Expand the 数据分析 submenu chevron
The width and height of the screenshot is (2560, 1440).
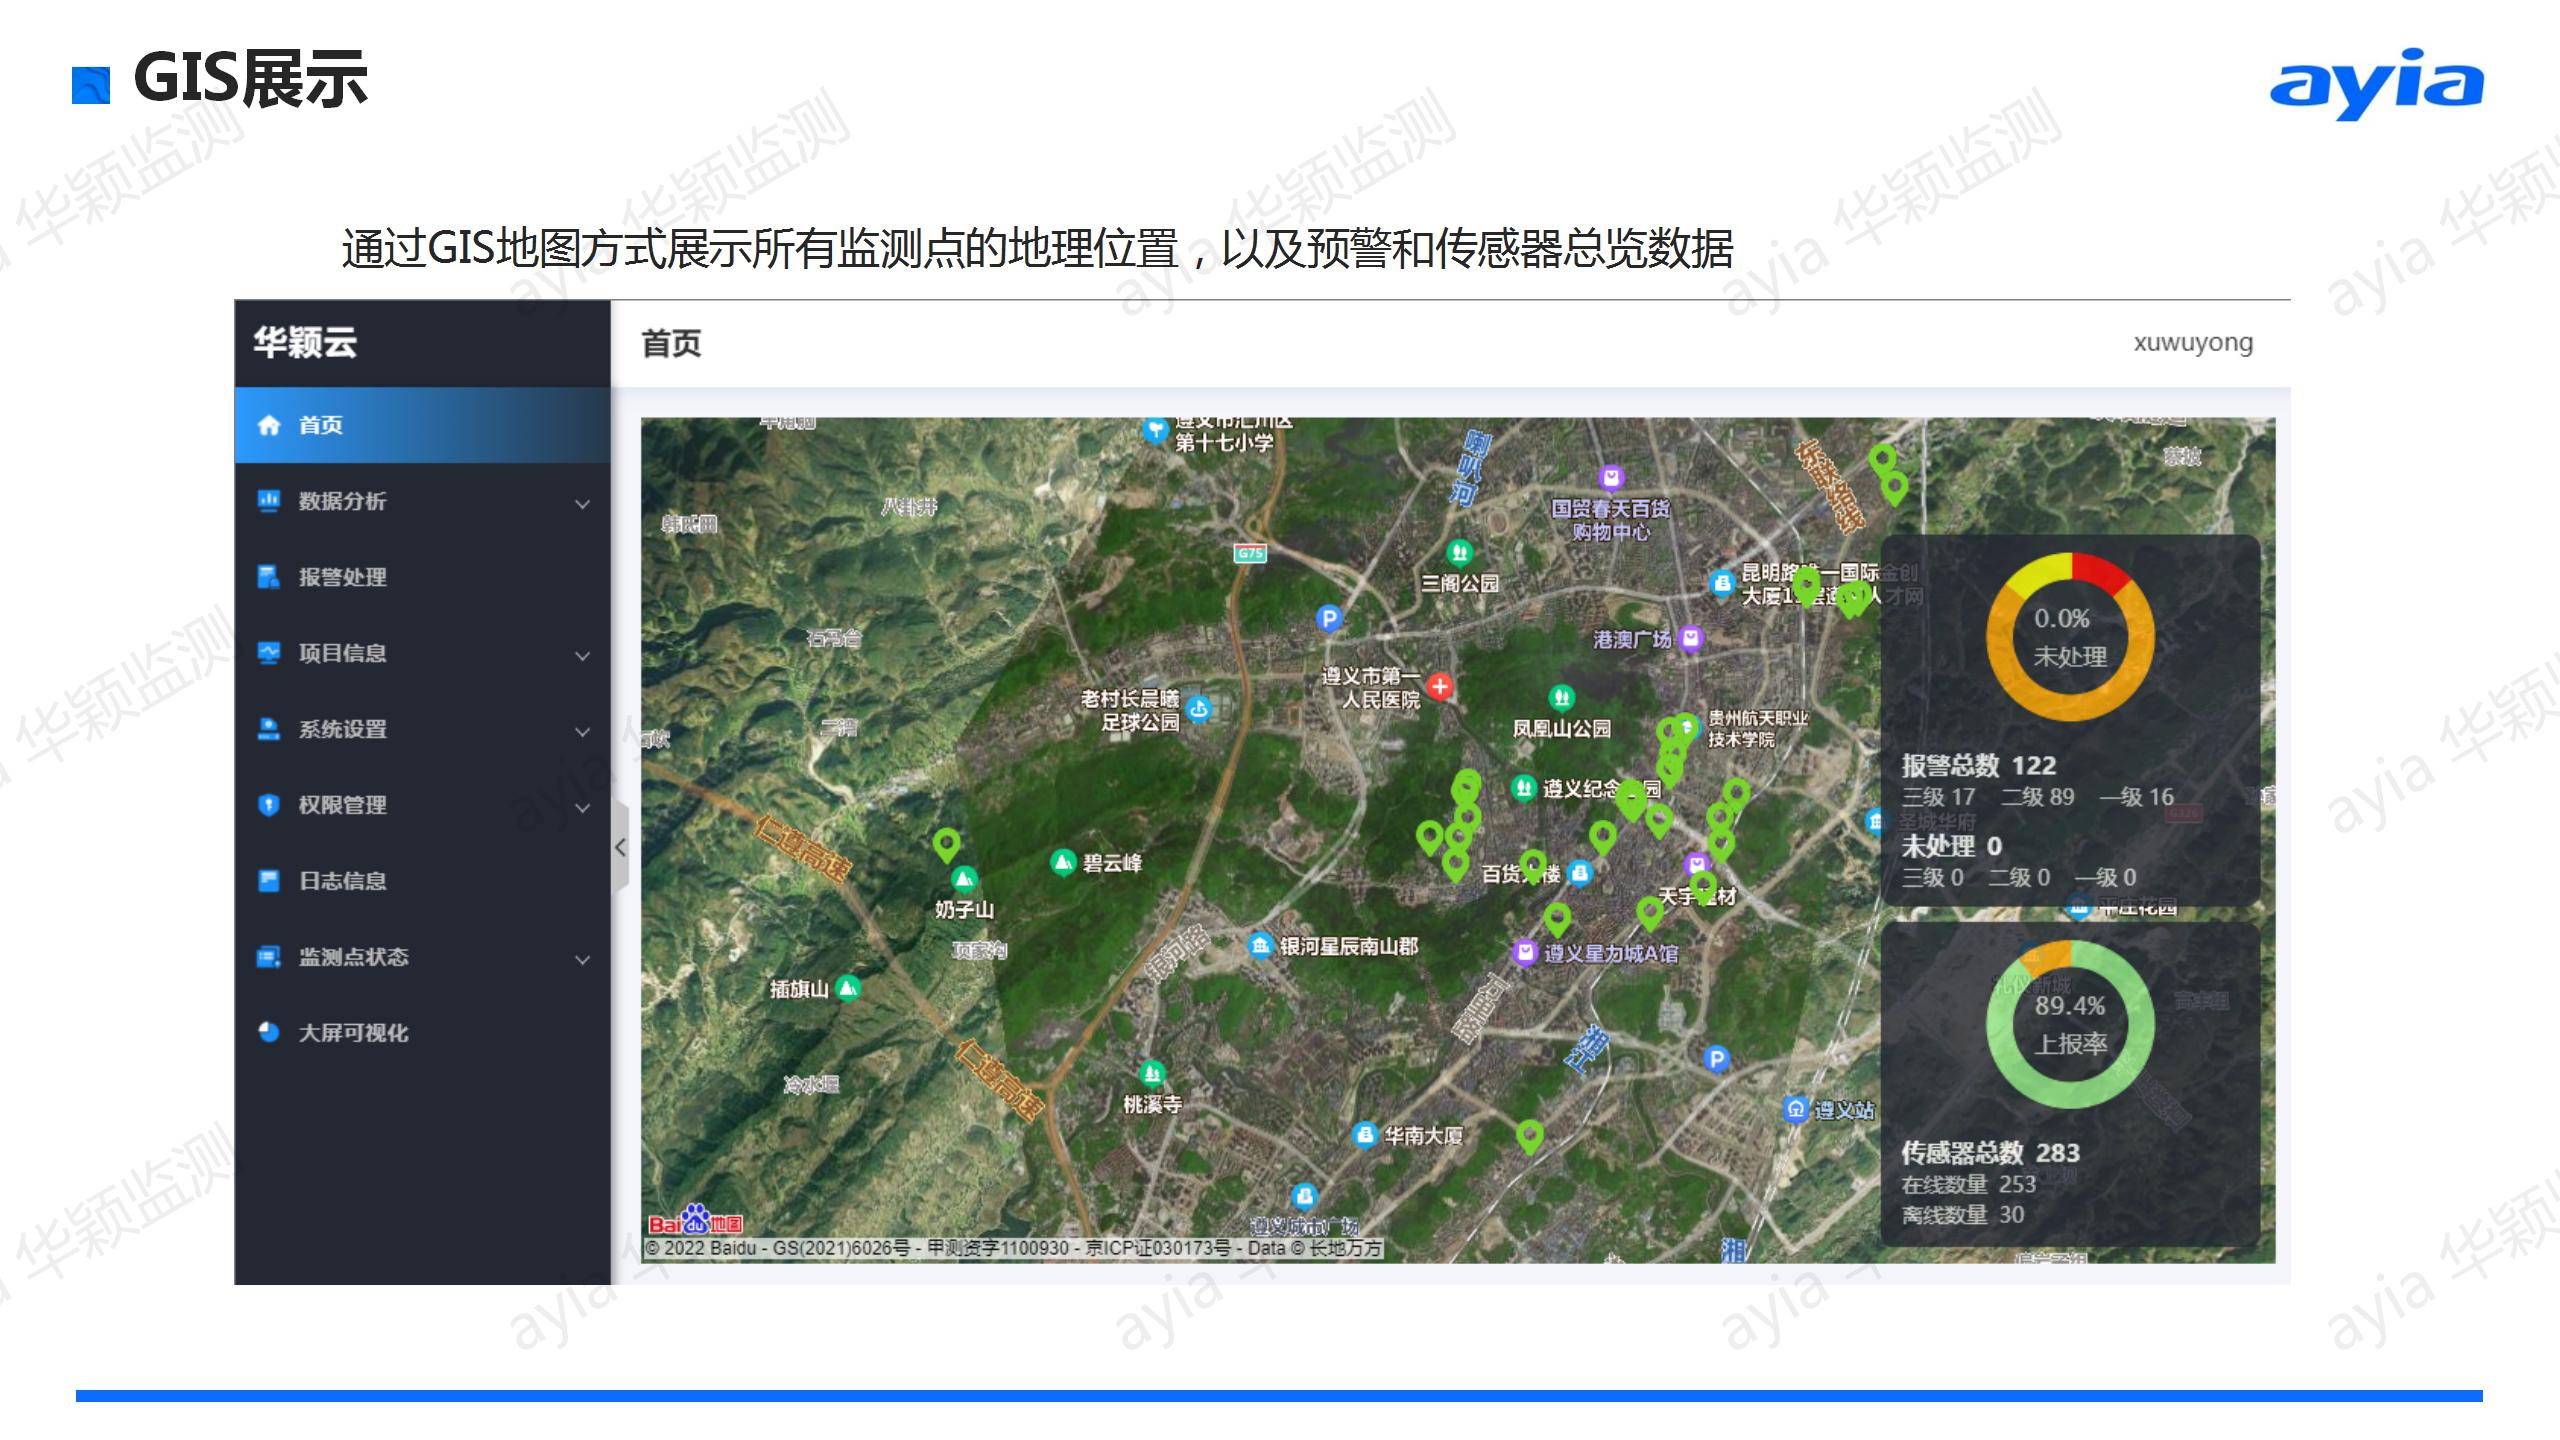[582, 503]
